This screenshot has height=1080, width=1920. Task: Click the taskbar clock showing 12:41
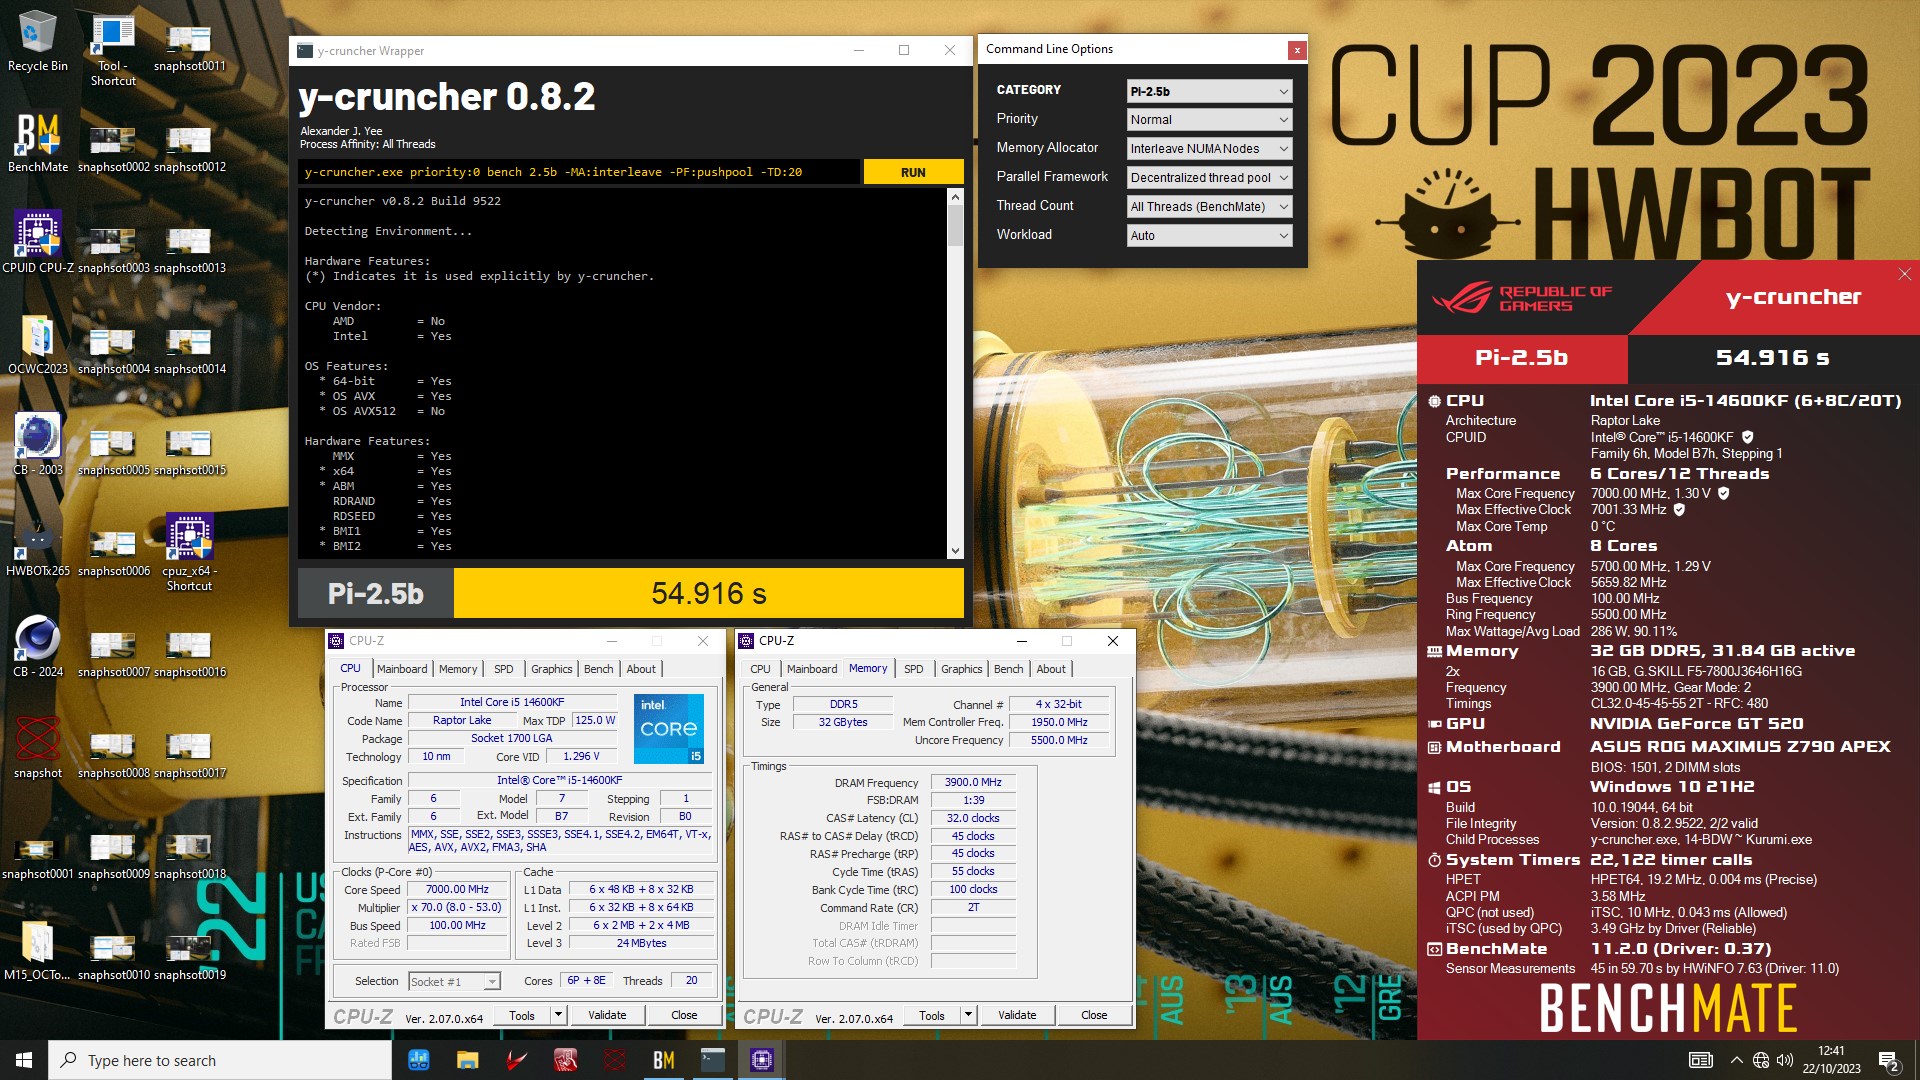pyautogui.click(x=1831, y=1060)
